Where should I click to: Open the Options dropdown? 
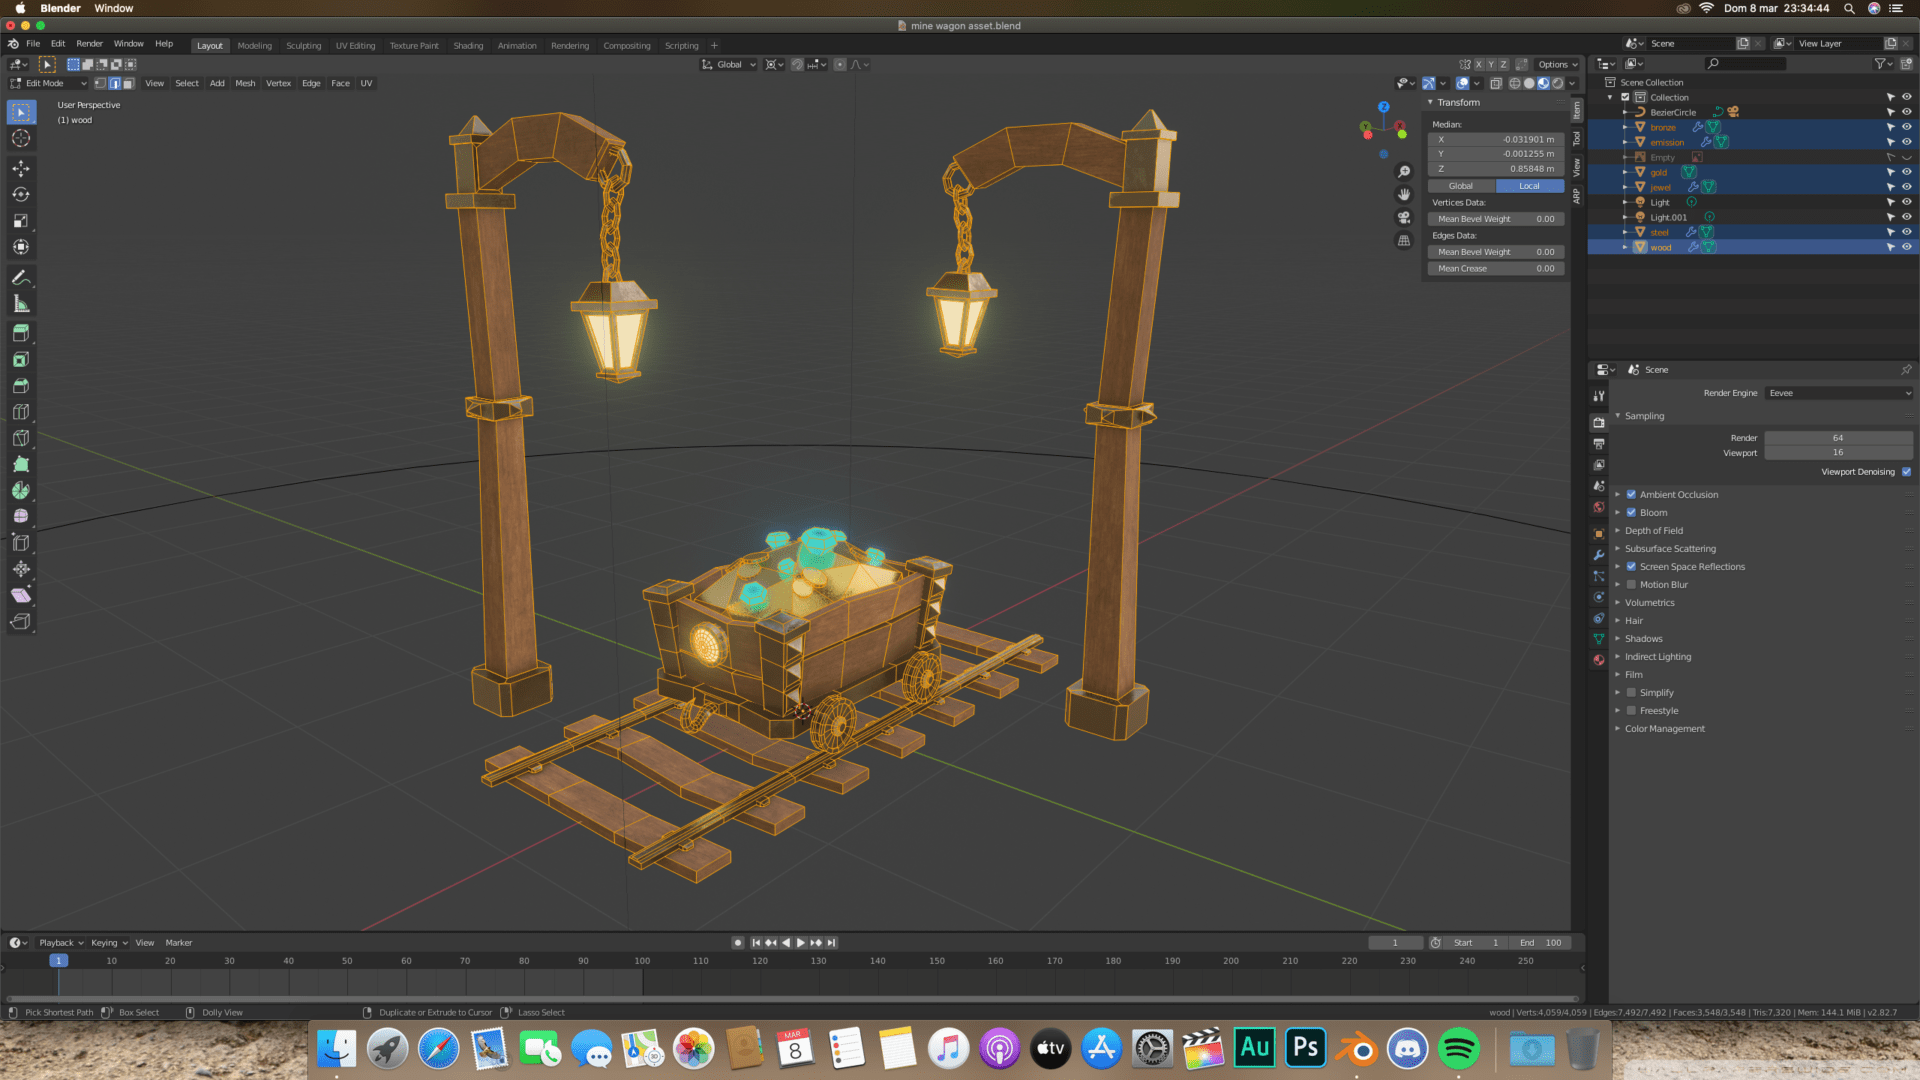(1557, 64)
